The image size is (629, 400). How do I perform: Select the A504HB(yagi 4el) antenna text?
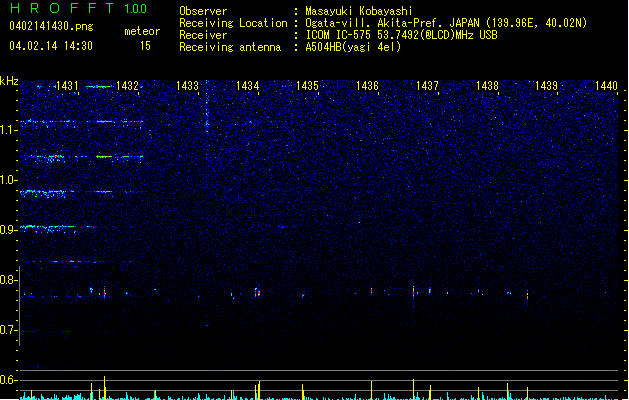coord(353,47)
